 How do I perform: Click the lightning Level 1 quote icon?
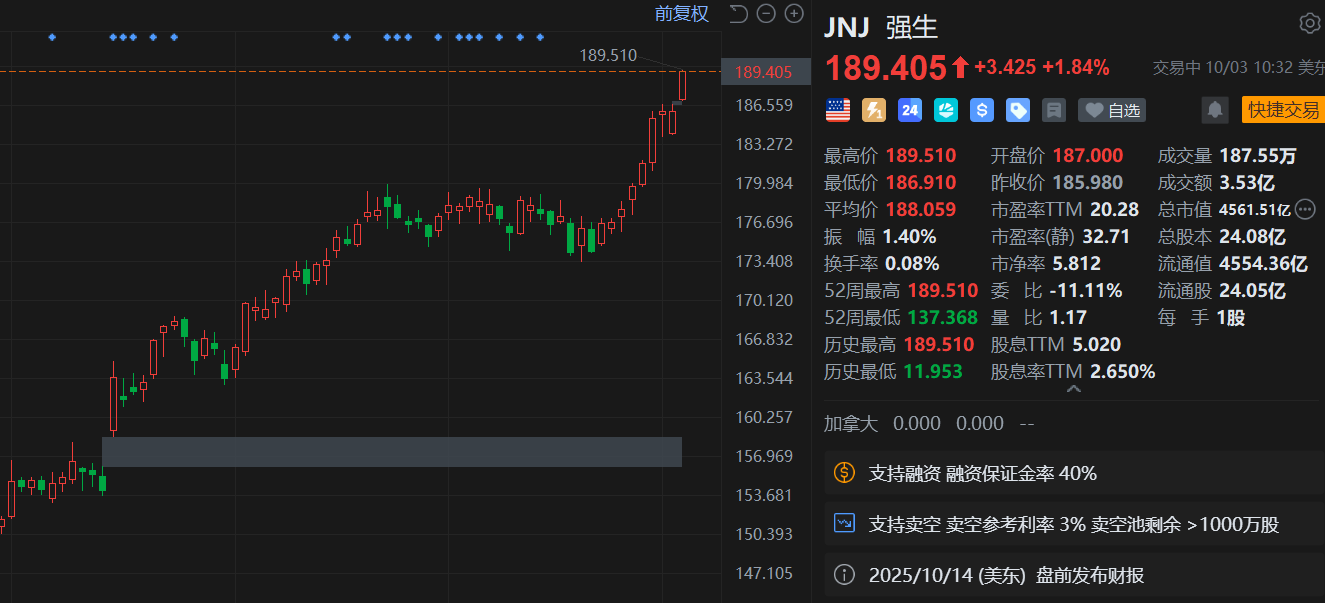874,110
